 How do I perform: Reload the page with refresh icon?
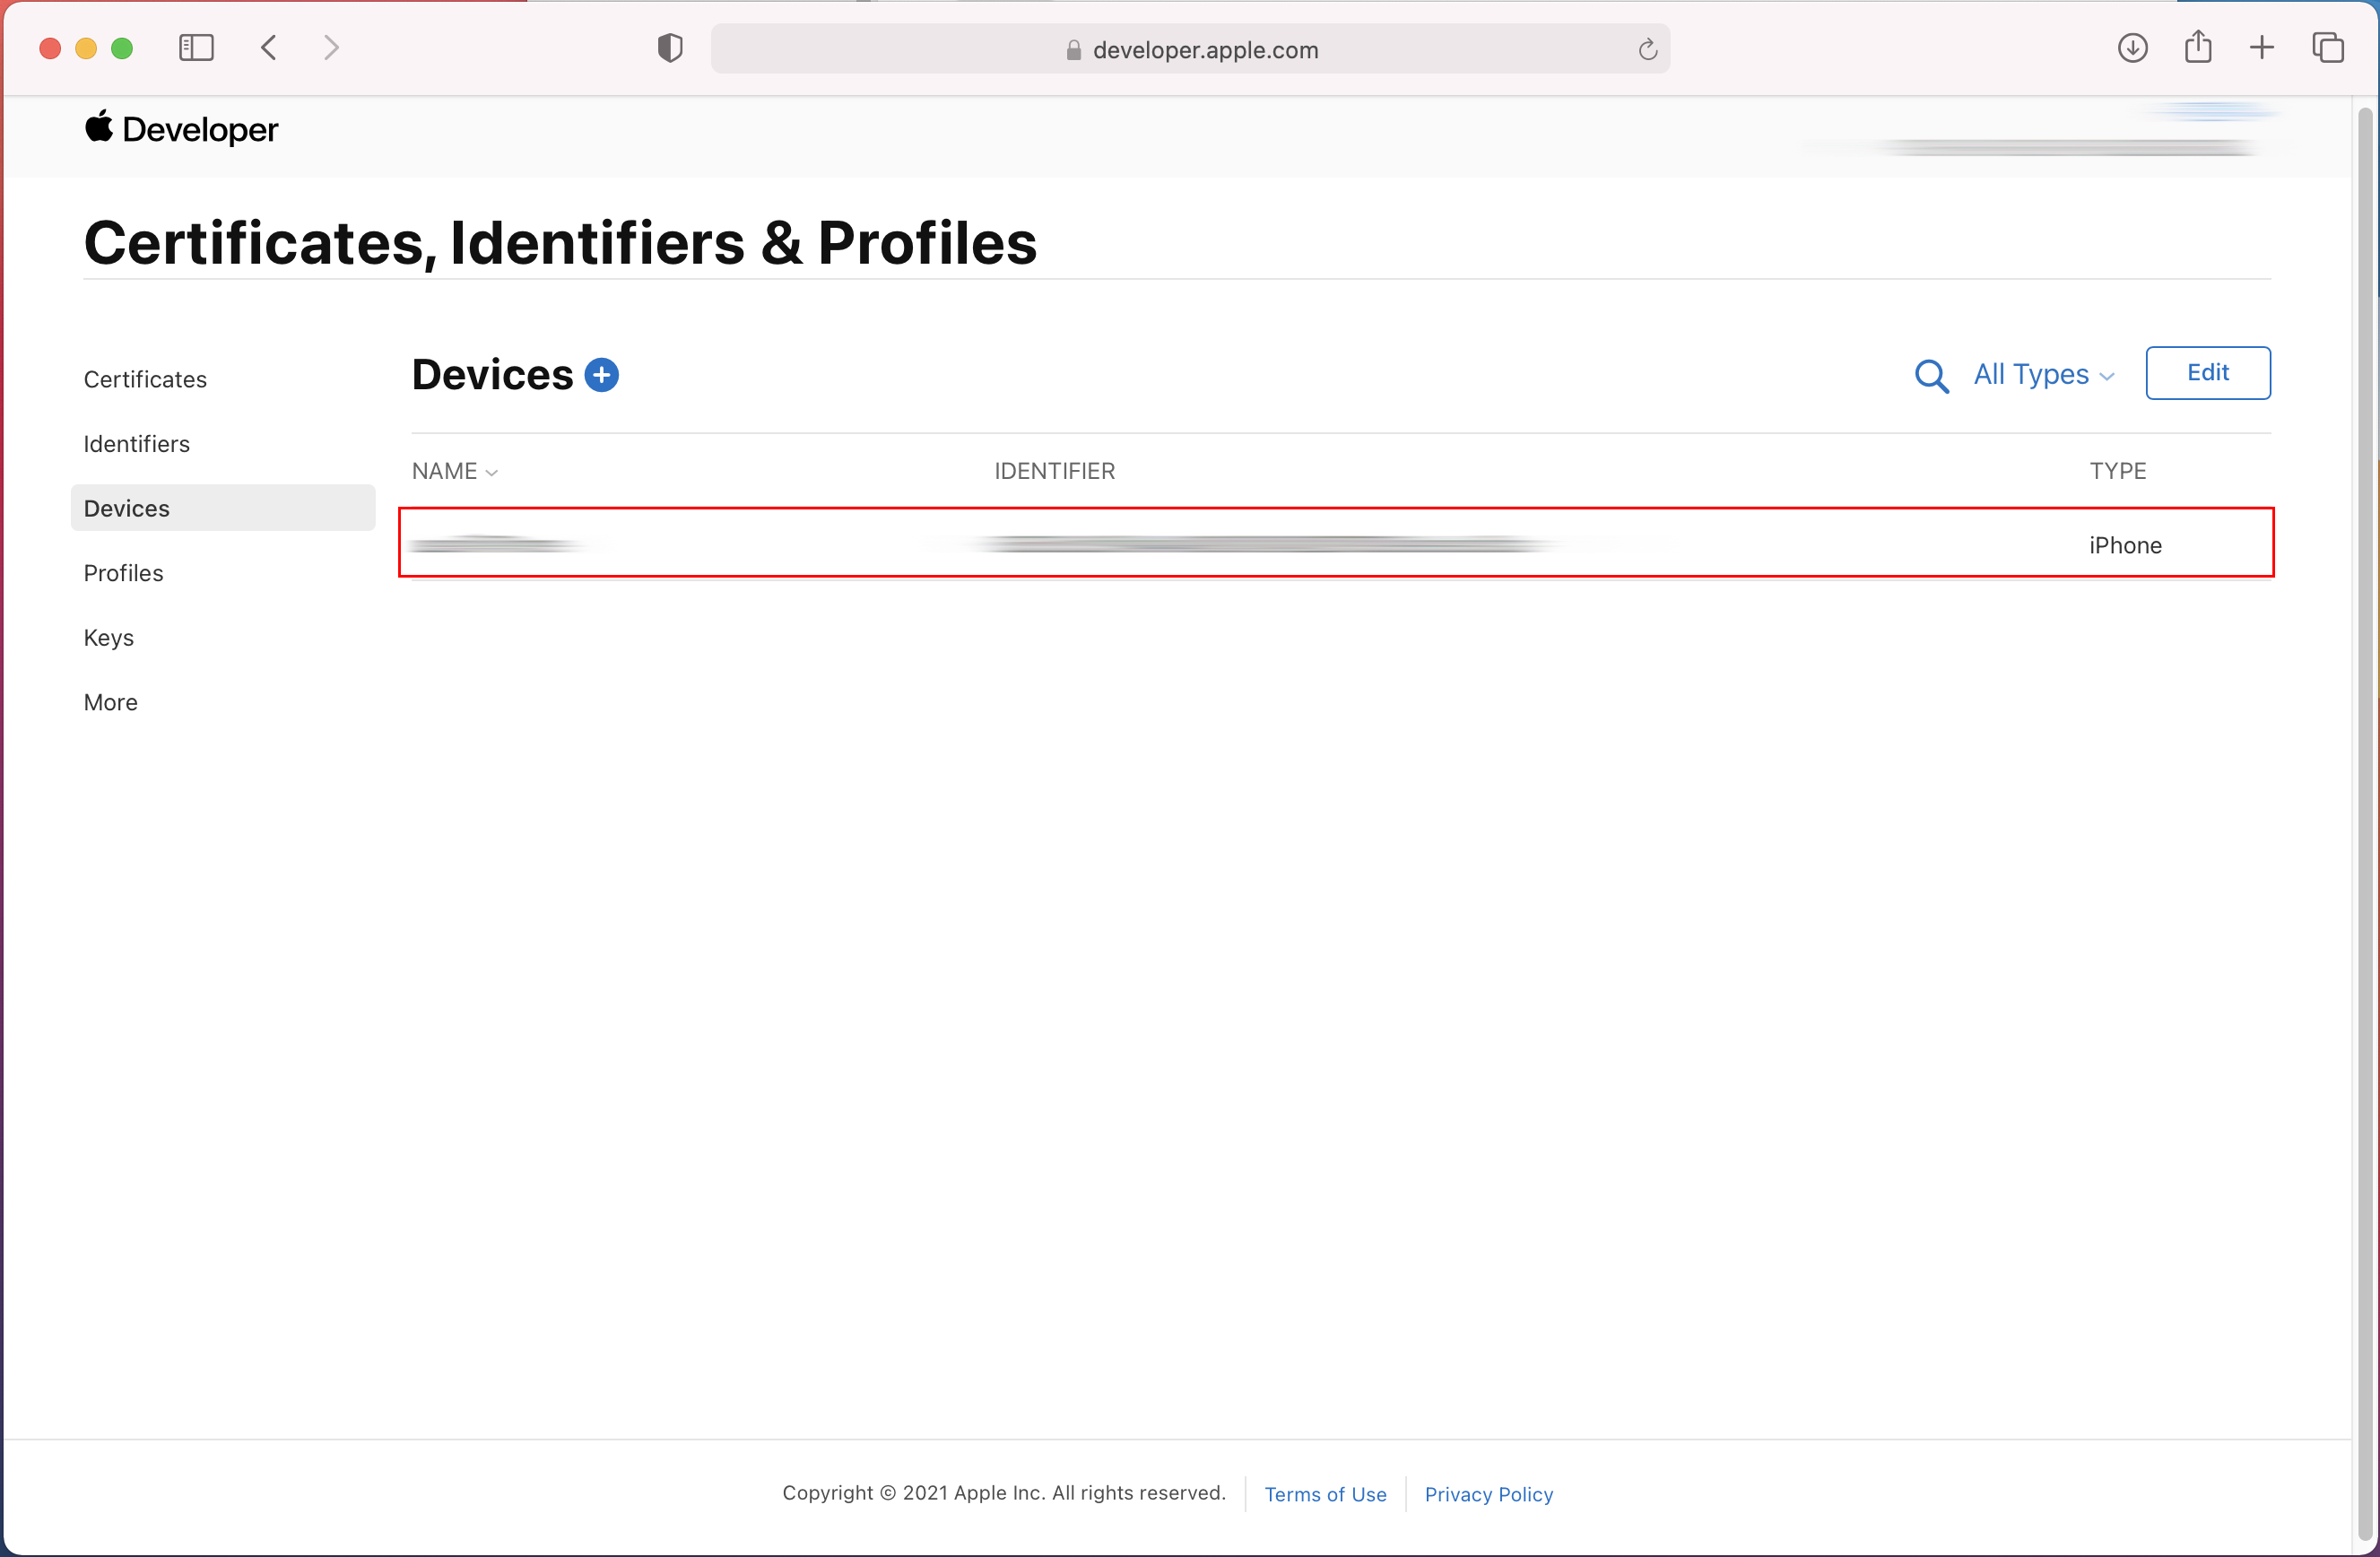[x=1647, y=50]
